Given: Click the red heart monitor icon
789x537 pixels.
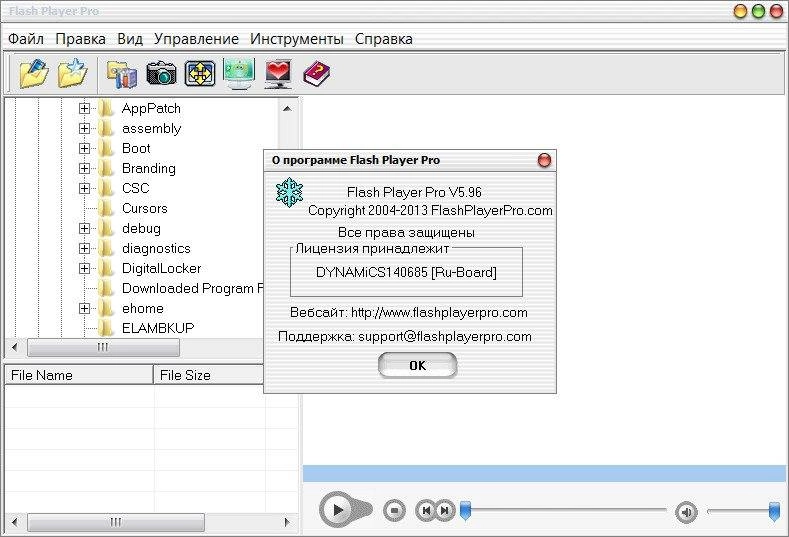Looking at the screenshot, I should (278, 74).
